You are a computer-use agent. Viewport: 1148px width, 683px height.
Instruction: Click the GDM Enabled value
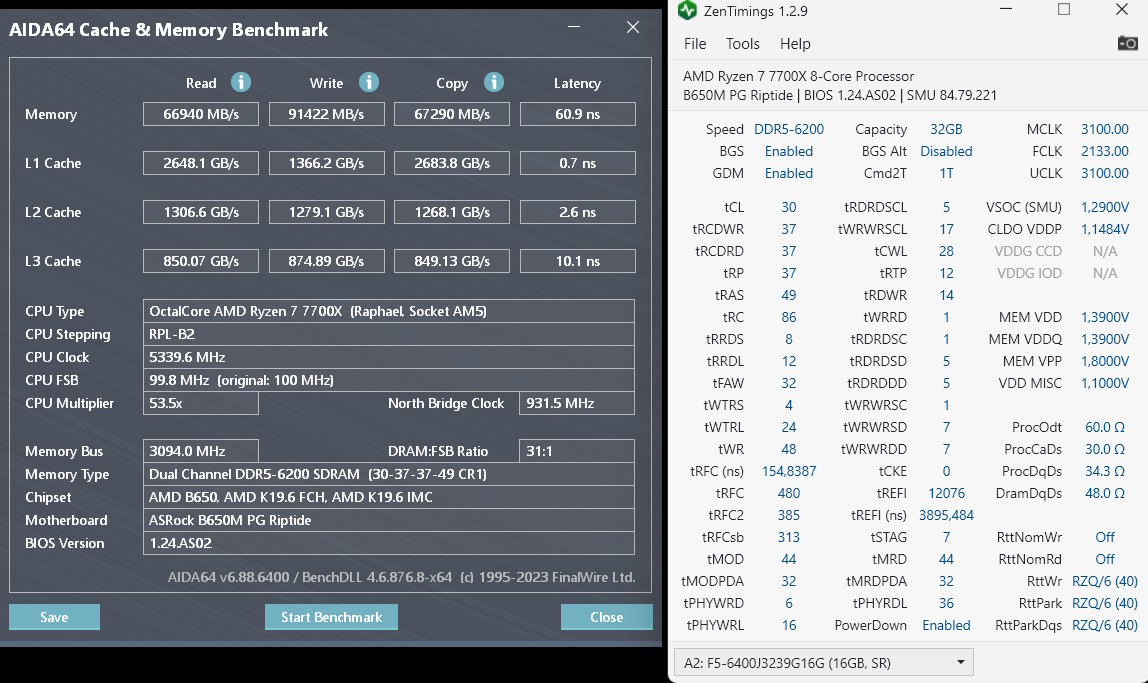tap(789, 173)
